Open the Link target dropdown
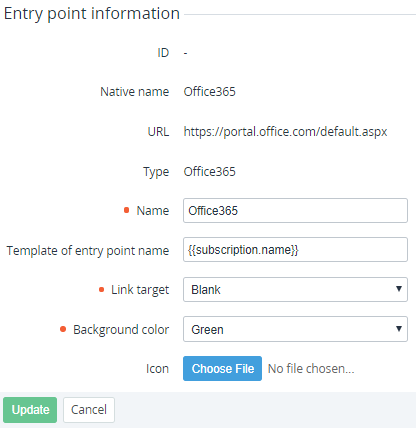This screenshot has height=429, width=416. point(295,289)
